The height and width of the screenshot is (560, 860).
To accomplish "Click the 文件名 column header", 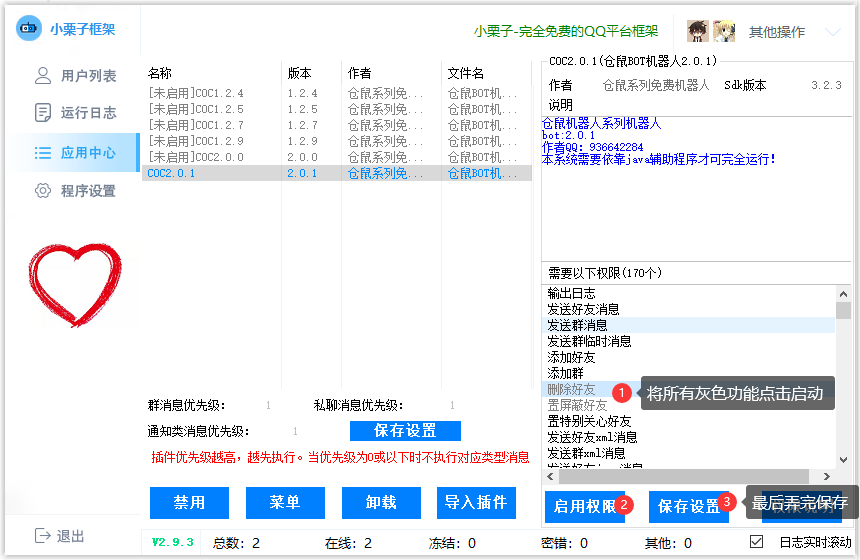I will (466, 73).
